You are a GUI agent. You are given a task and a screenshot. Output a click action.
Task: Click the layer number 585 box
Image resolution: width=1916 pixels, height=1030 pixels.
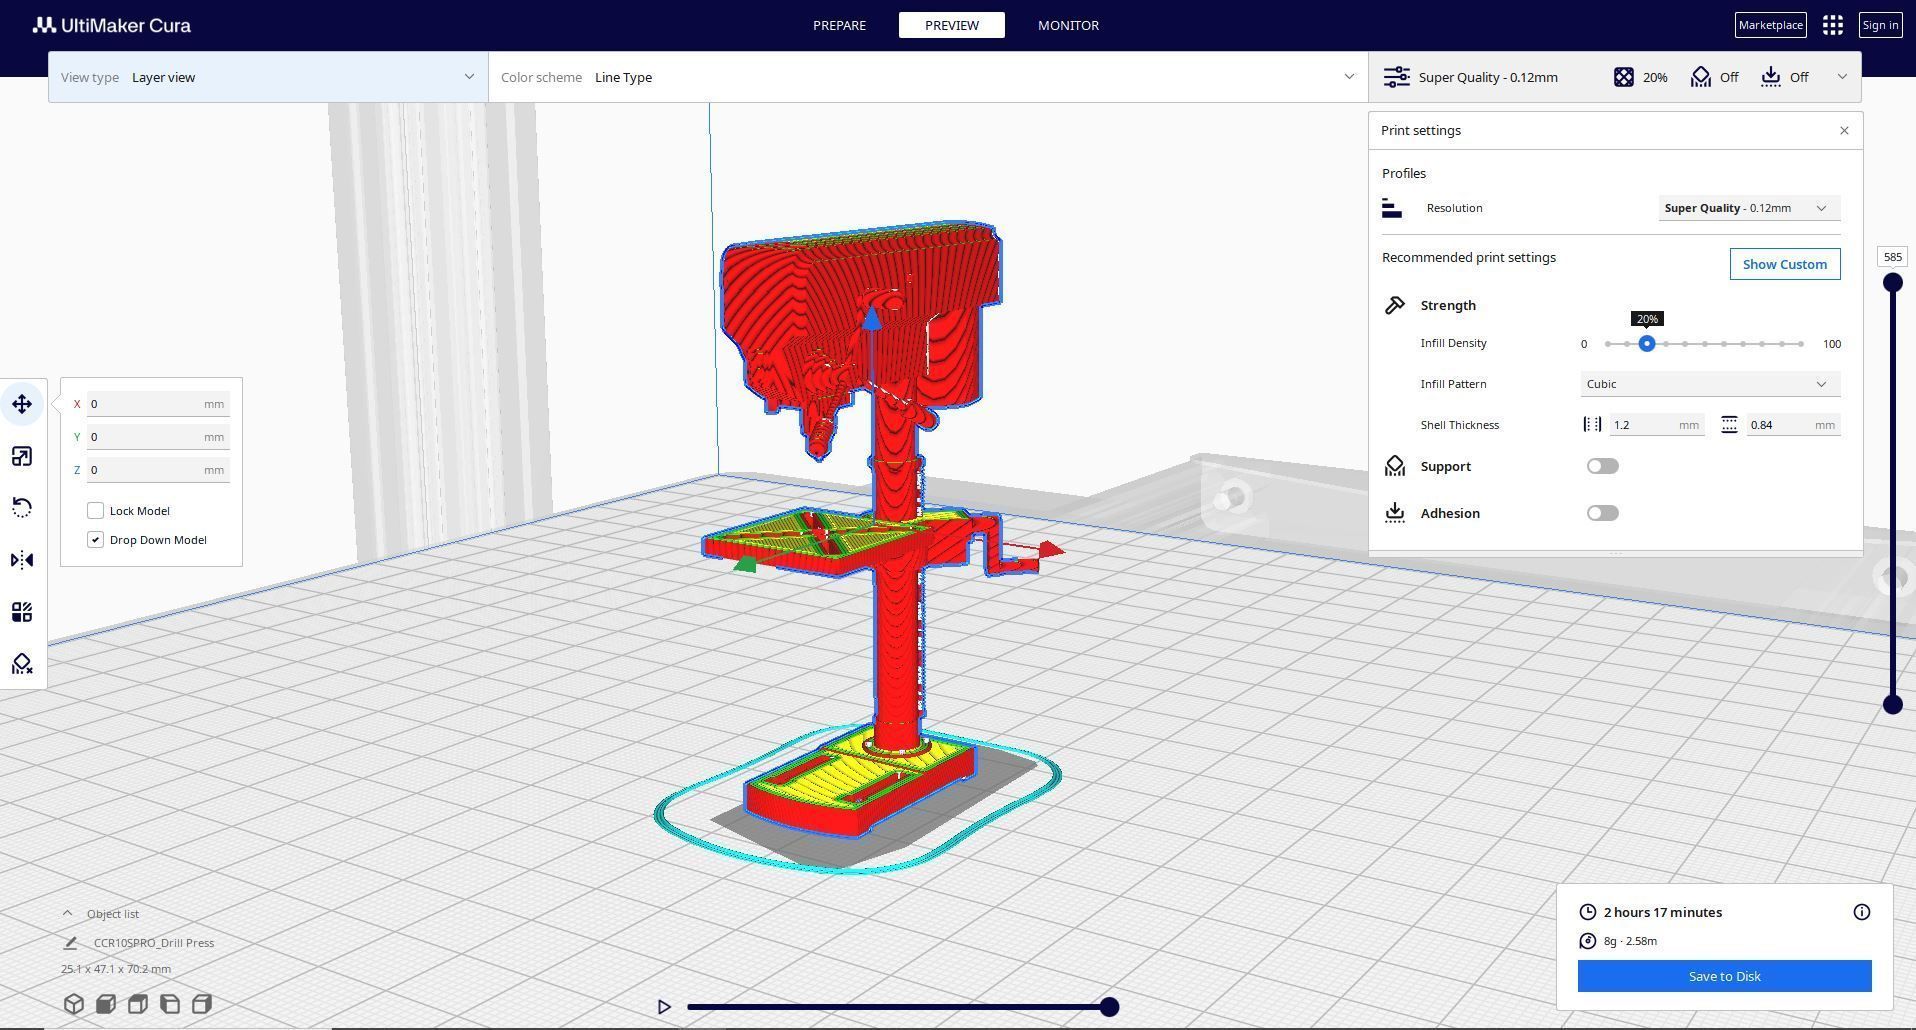[1892, 257]
